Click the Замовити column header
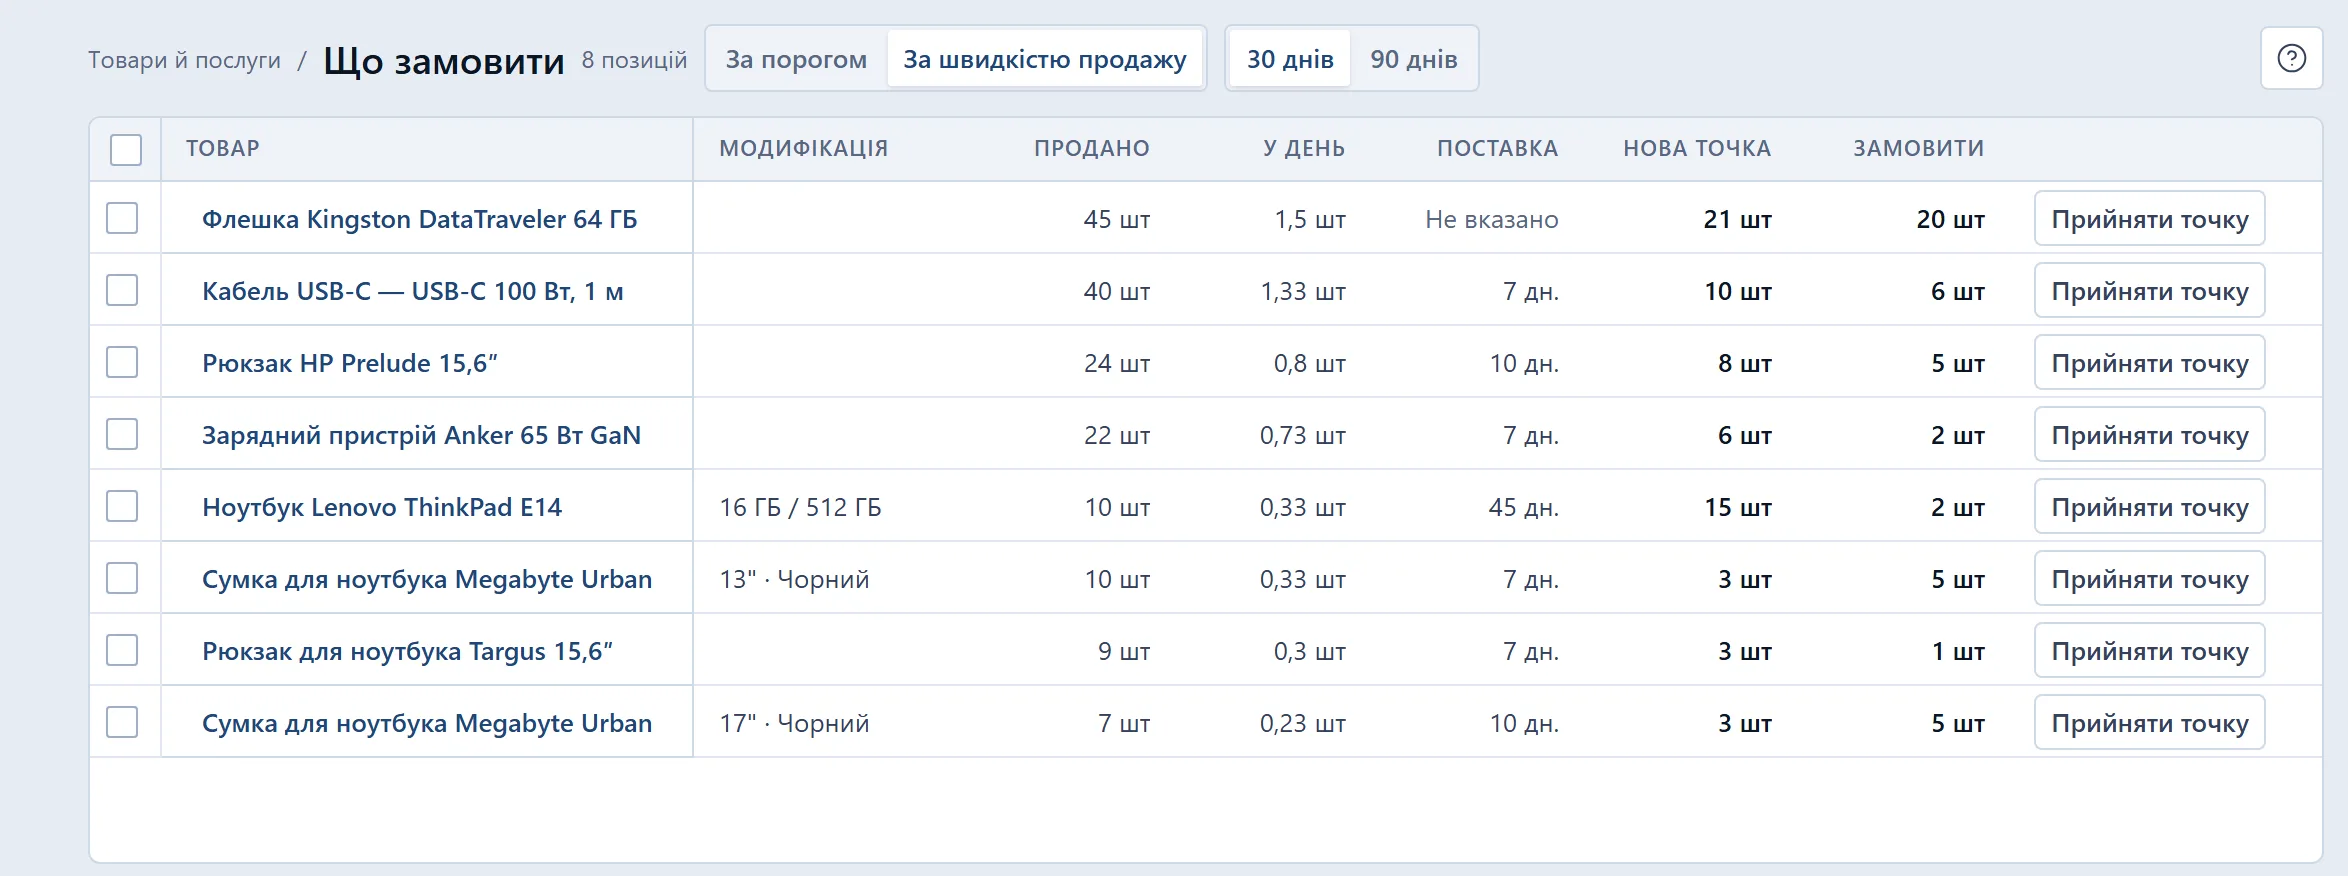Image resolution: width=2348 pixels, height=876 pixels. click(x=1919, y=149)
